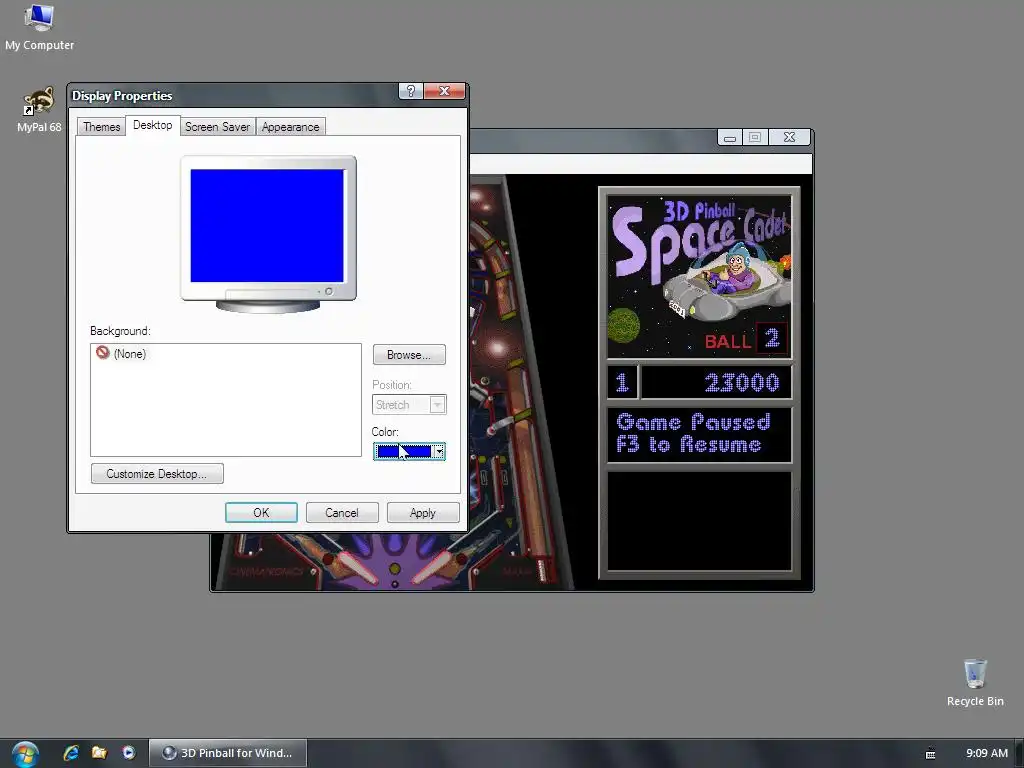Select the (None) background entry
Viewport: 1024px width, 768px height.
click(x=121, y=353)
